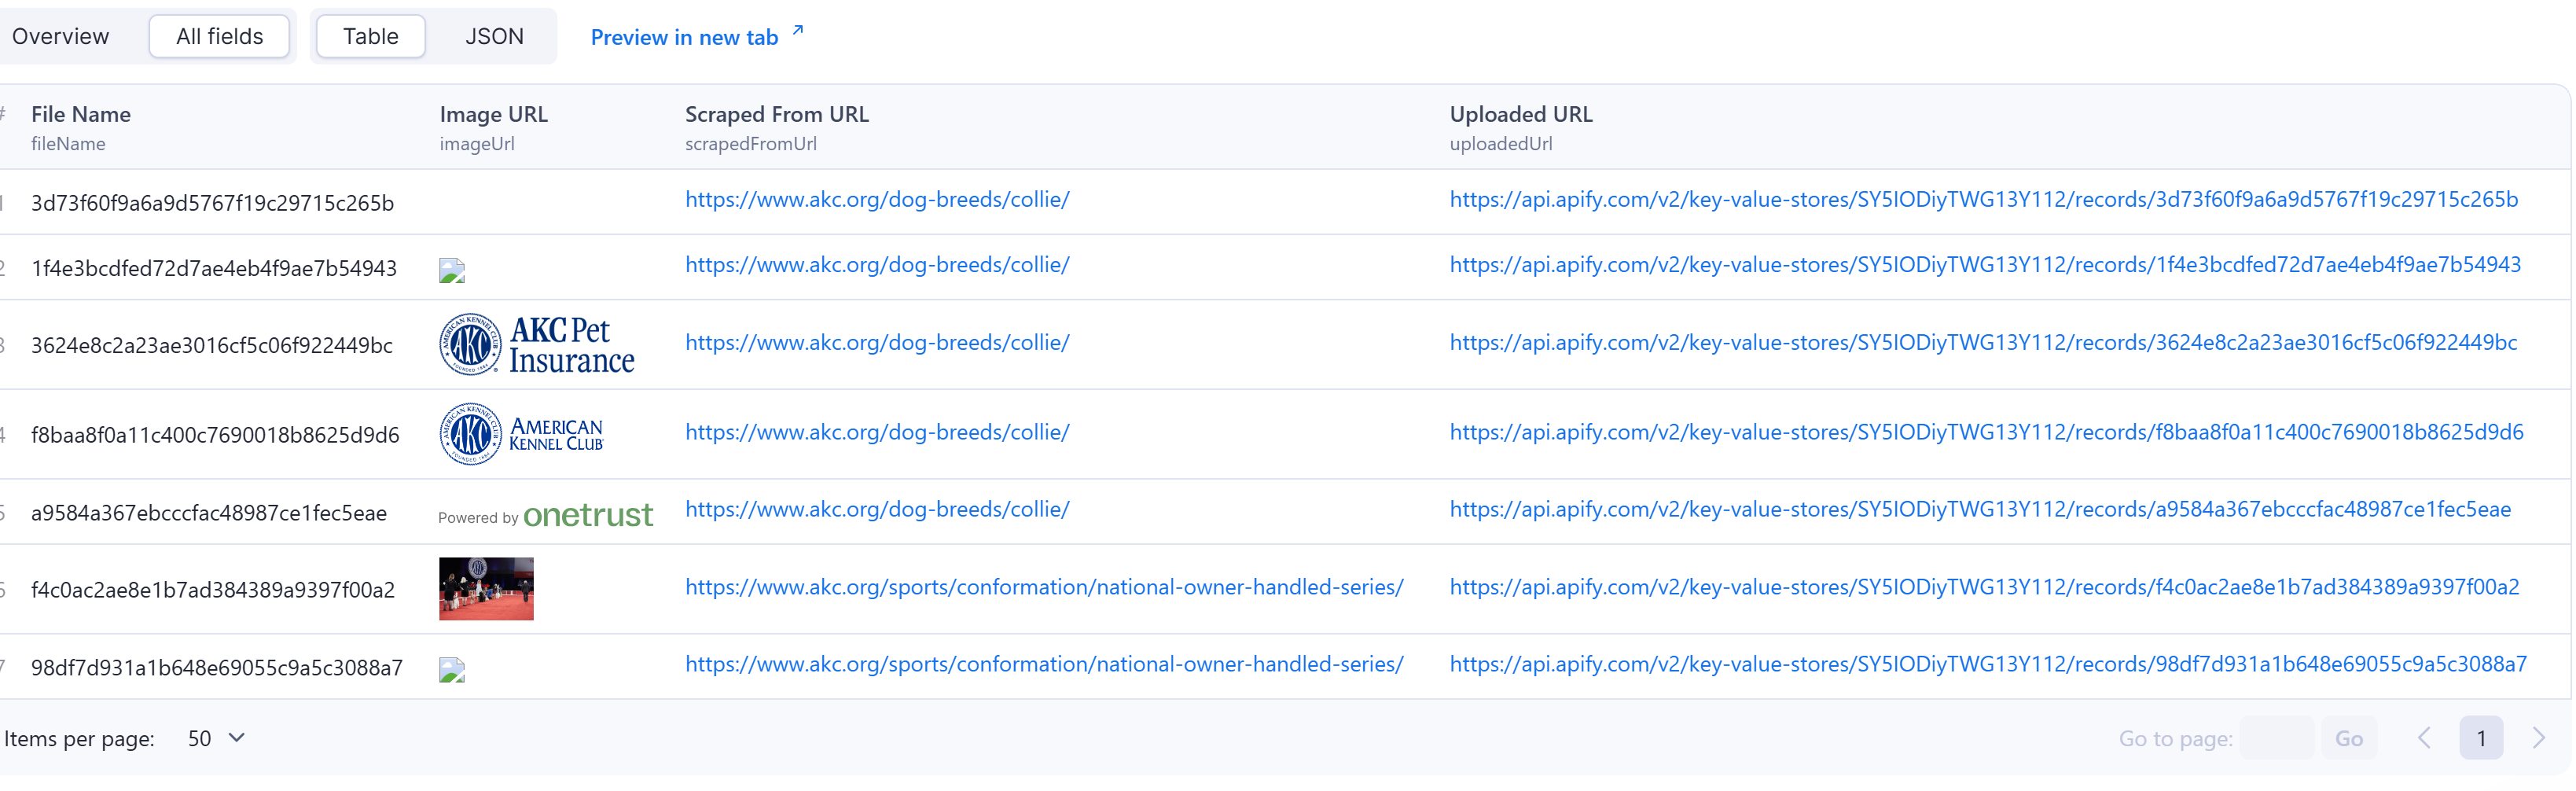Toggle the All fields option
Image resolution: width=2576 pixels, height=791 pixels.
219,36
